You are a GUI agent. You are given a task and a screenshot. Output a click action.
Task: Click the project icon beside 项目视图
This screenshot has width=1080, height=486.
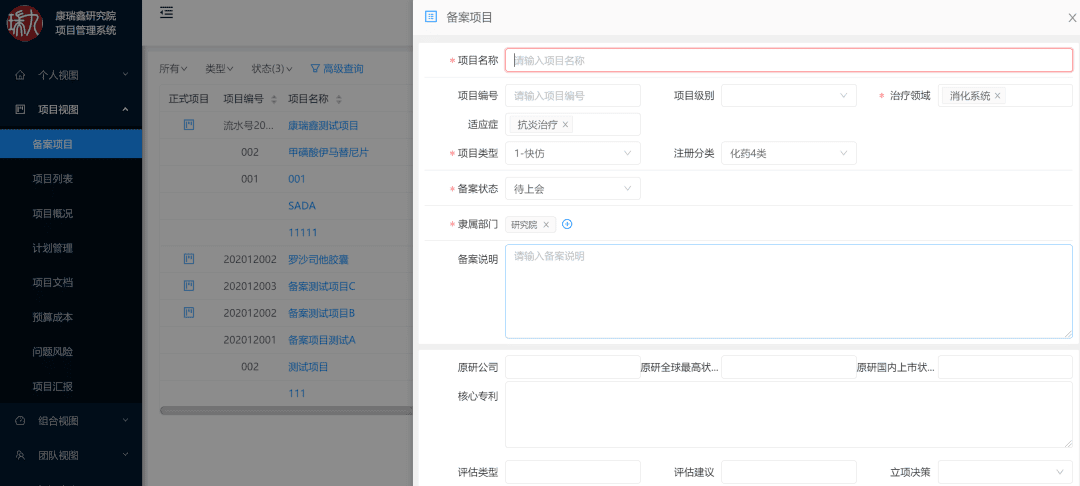click(x=21, y=109)
